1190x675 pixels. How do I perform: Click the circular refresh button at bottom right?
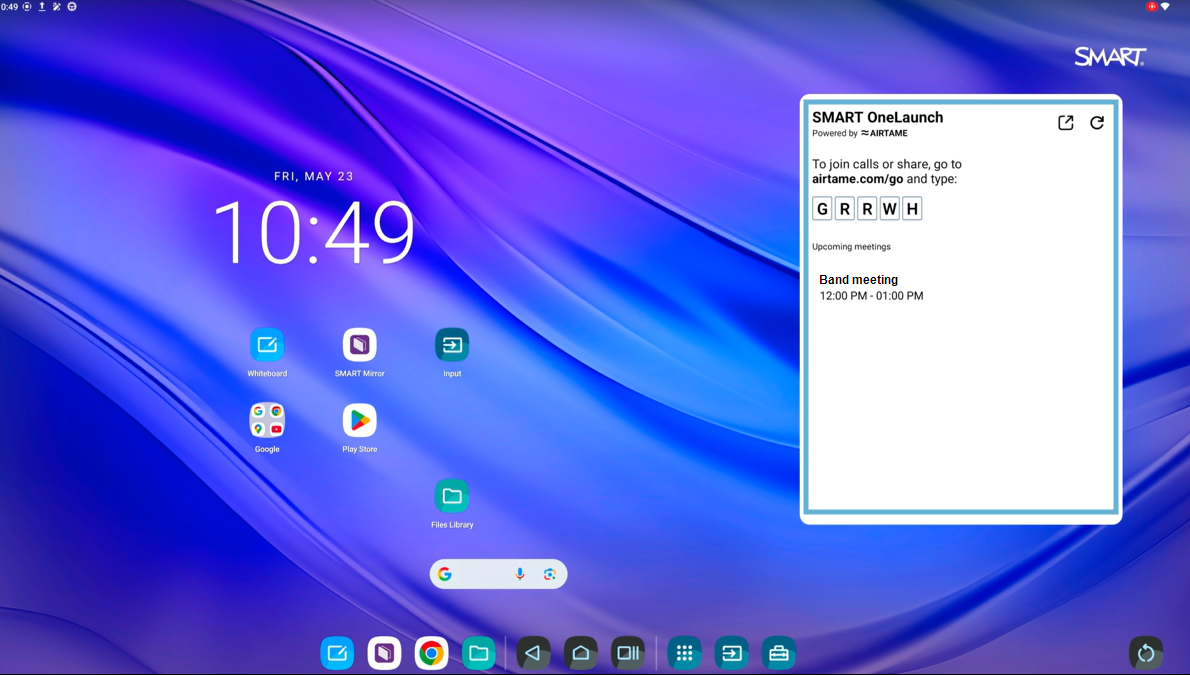1145,653
